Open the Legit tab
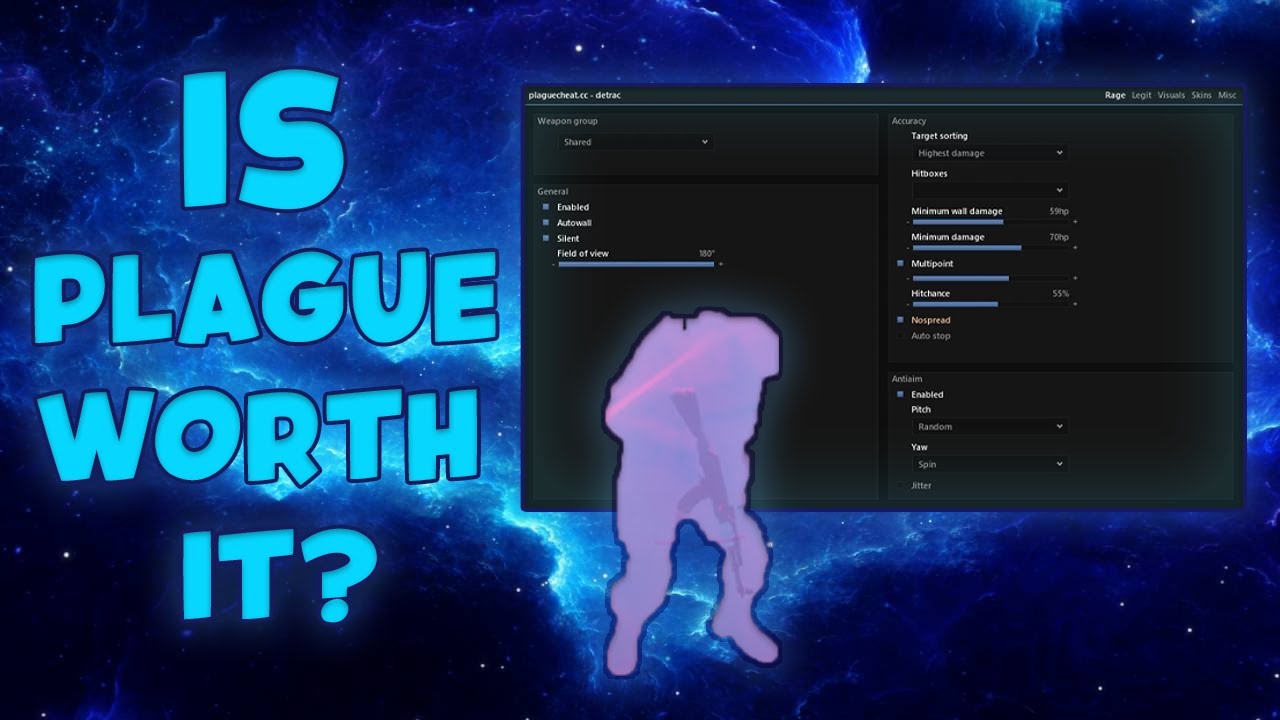Image resolution: width=1280 pixels, height=720 pixels. point(1141,96)
